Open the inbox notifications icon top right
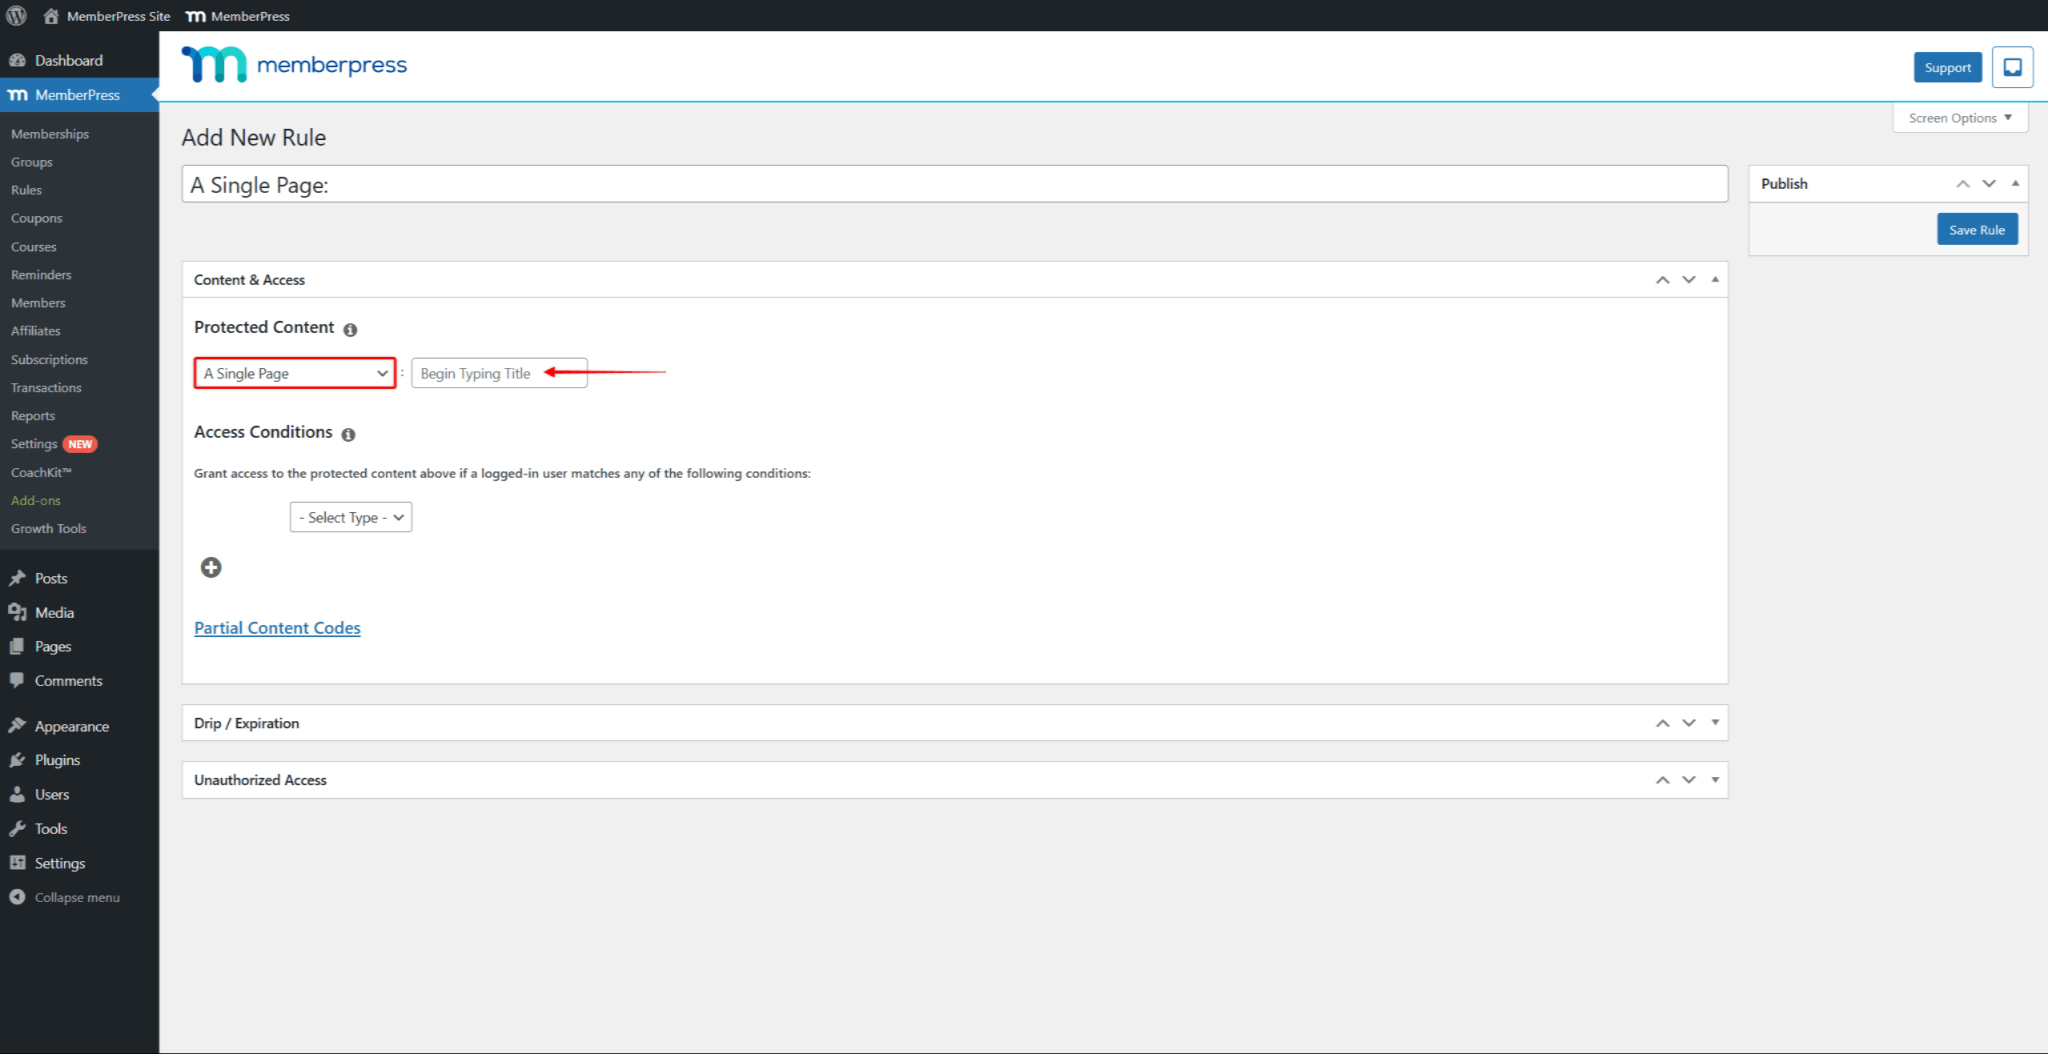2048x1054 pixels. [x=2013, y=66]
